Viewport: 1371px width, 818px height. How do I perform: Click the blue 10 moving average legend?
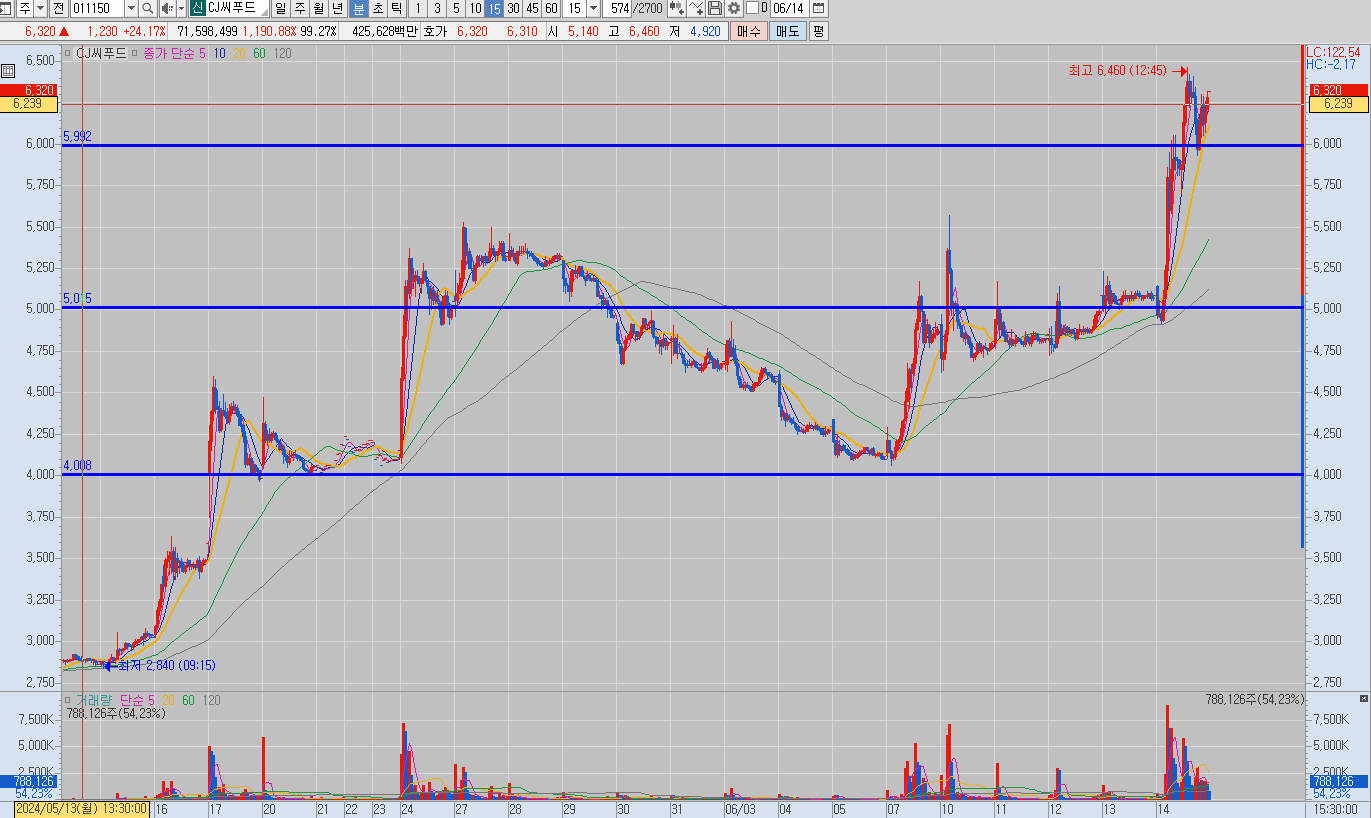[219, 53]
